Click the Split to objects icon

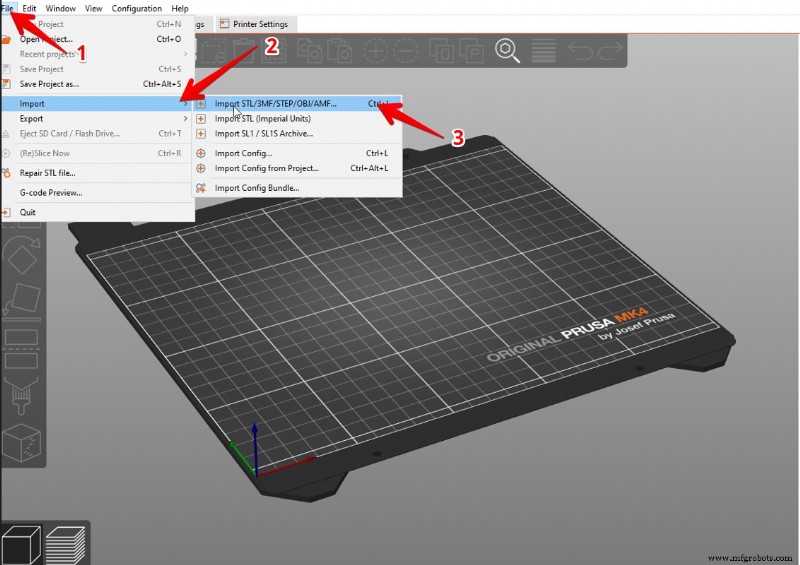pos(441,51)
